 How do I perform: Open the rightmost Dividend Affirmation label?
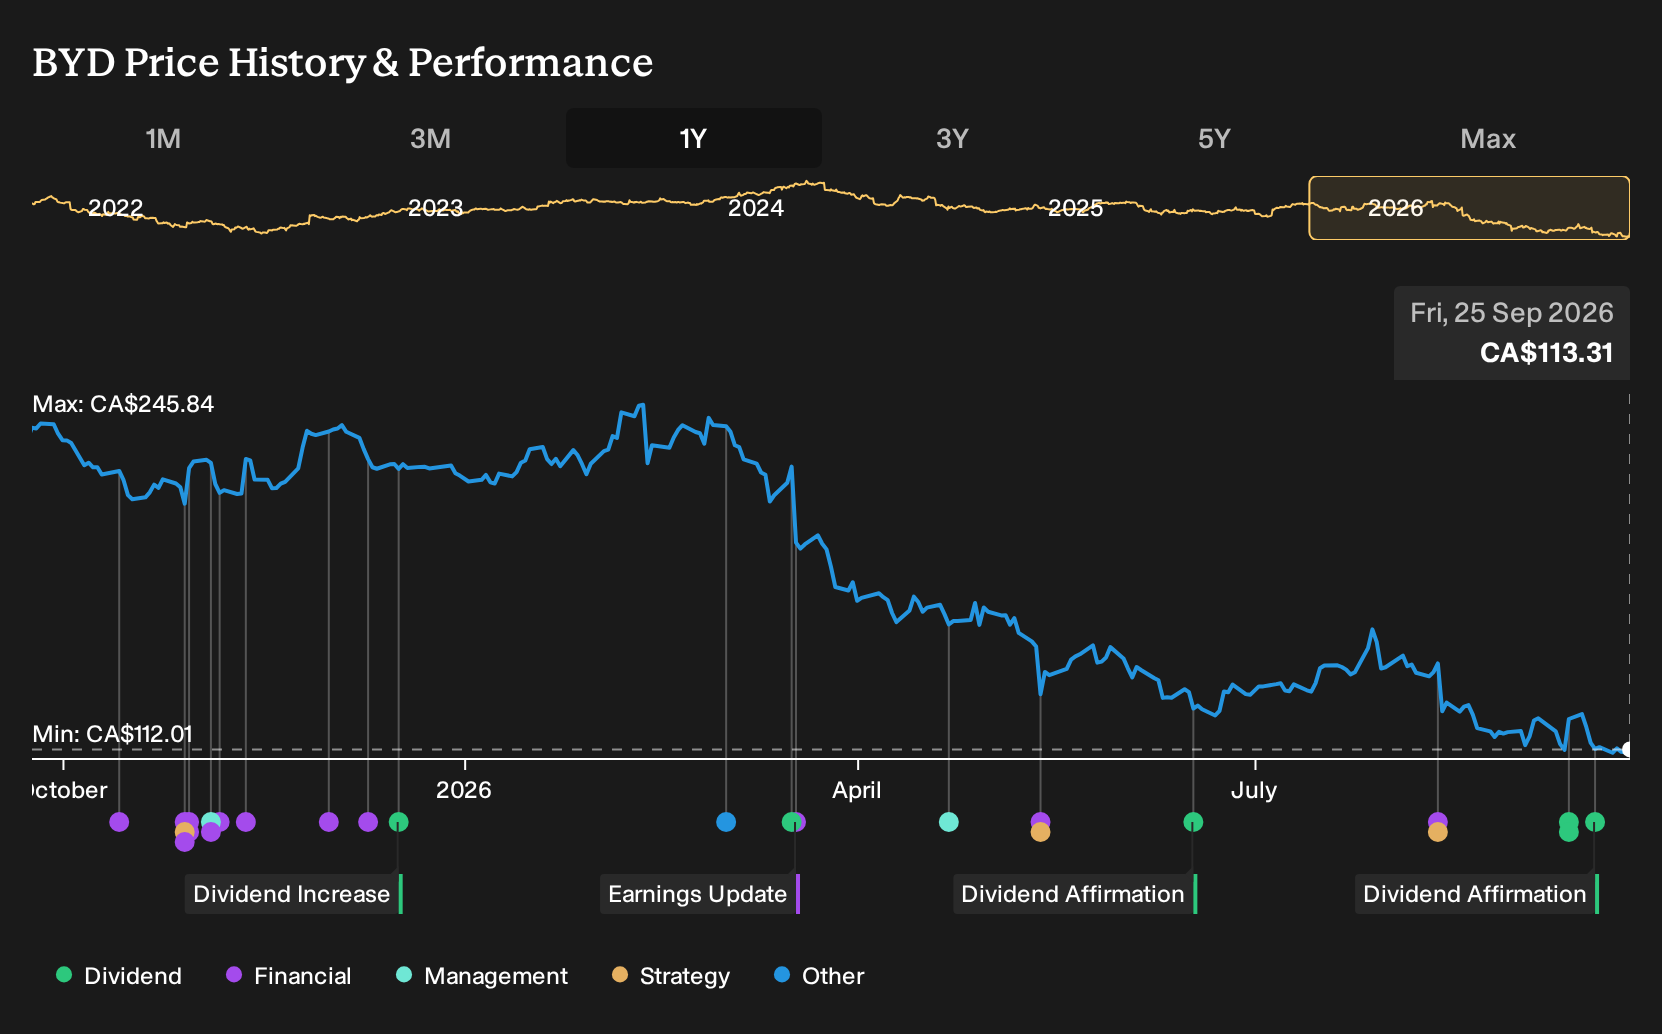[x=1476, y=894]
